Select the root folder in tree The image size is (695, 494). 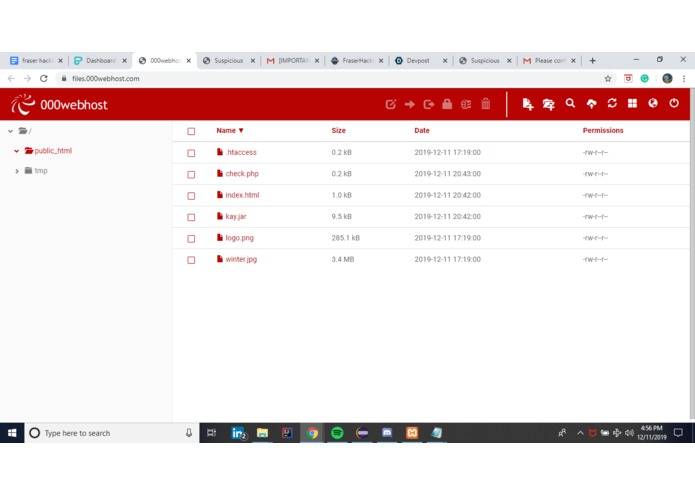(x=25, y=131)
